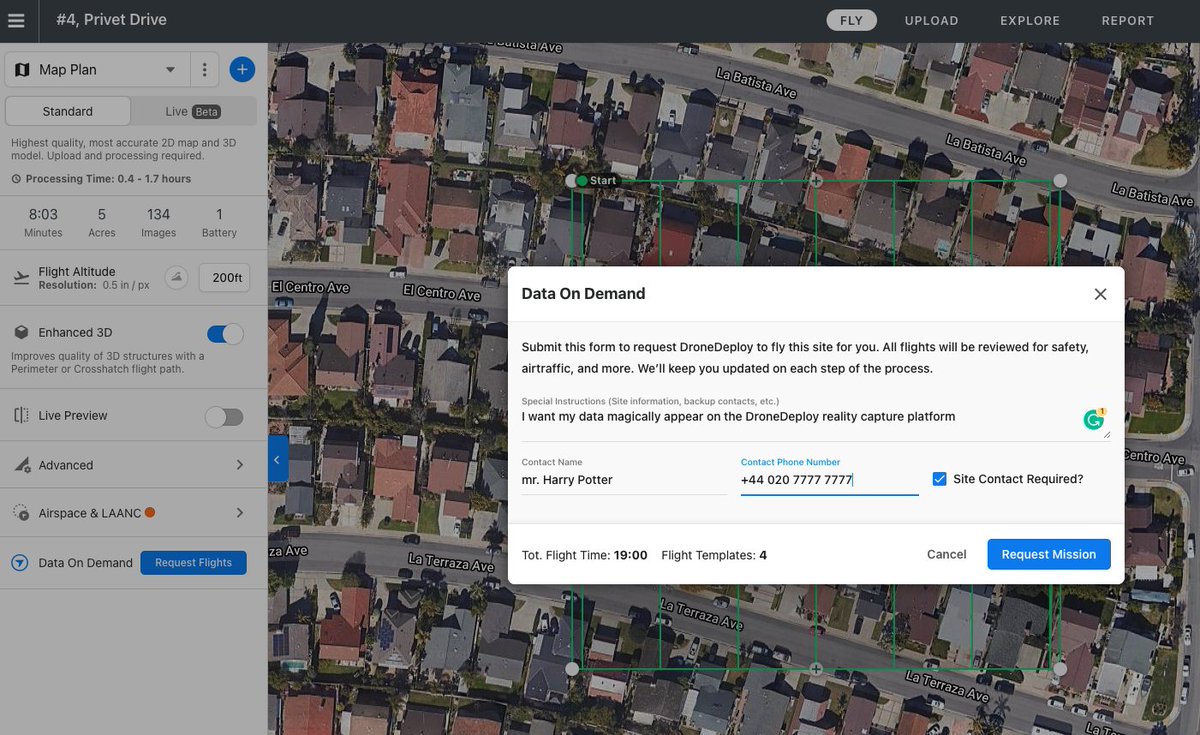Image resolution: width=1200 pixels, height=735 pixels.
Task: Click the Flight Altitude plane icon
Action: coord(22,278)
